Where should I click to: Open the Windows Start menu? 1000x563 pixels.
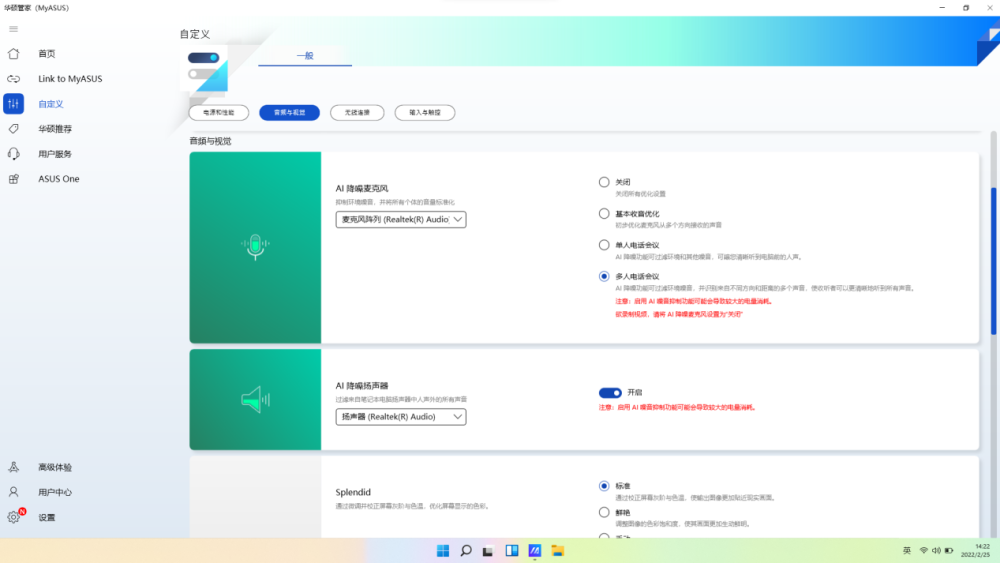point(443,551)
